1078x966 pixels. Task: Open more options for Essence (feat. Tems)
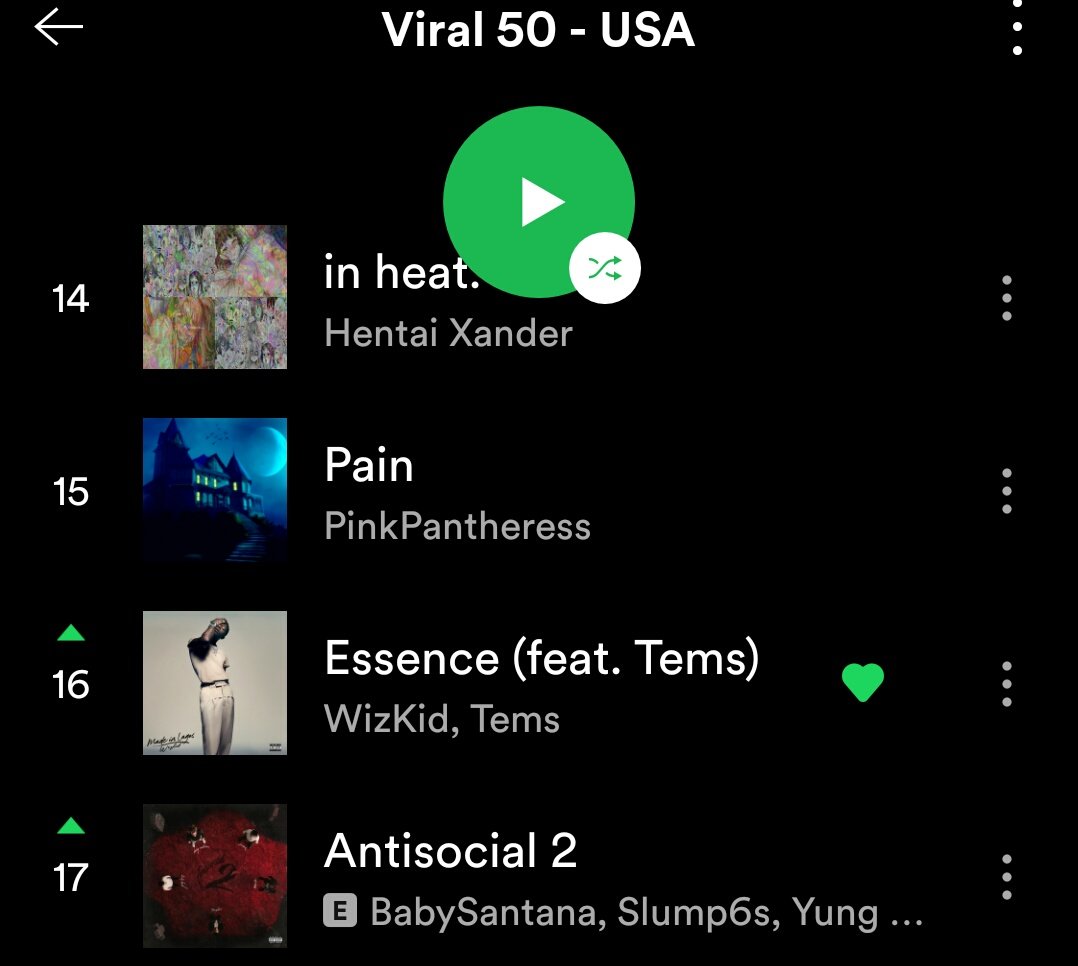coord(1006,684)
